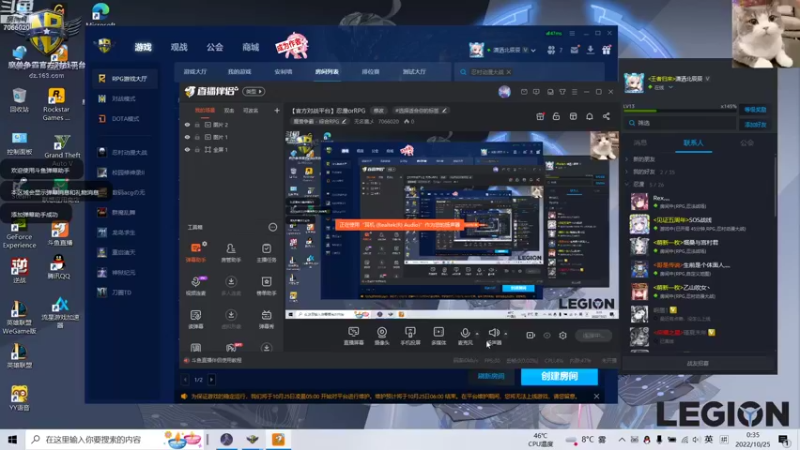Image resolution: width=800 pixels, height=450 pixels.
Task: Open the 弹幕助手 tool in the toolbox
Action: tap(196, 252)
